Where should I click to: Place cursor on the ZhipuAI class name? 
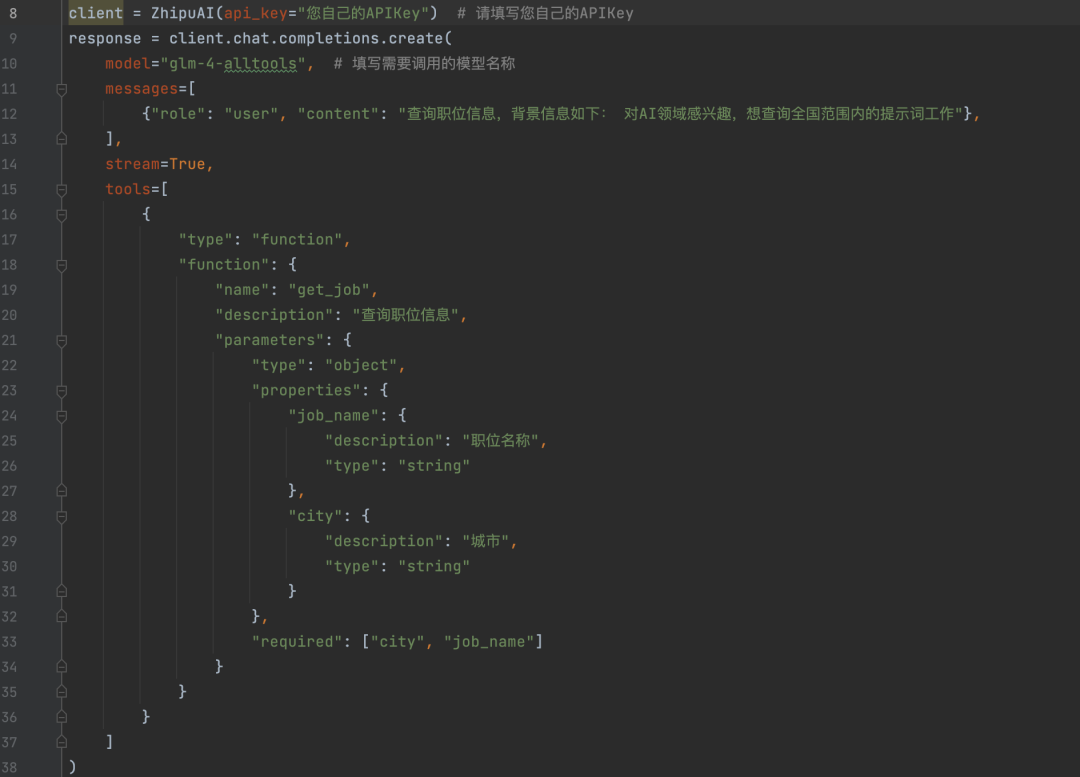(x=178, y=14)
